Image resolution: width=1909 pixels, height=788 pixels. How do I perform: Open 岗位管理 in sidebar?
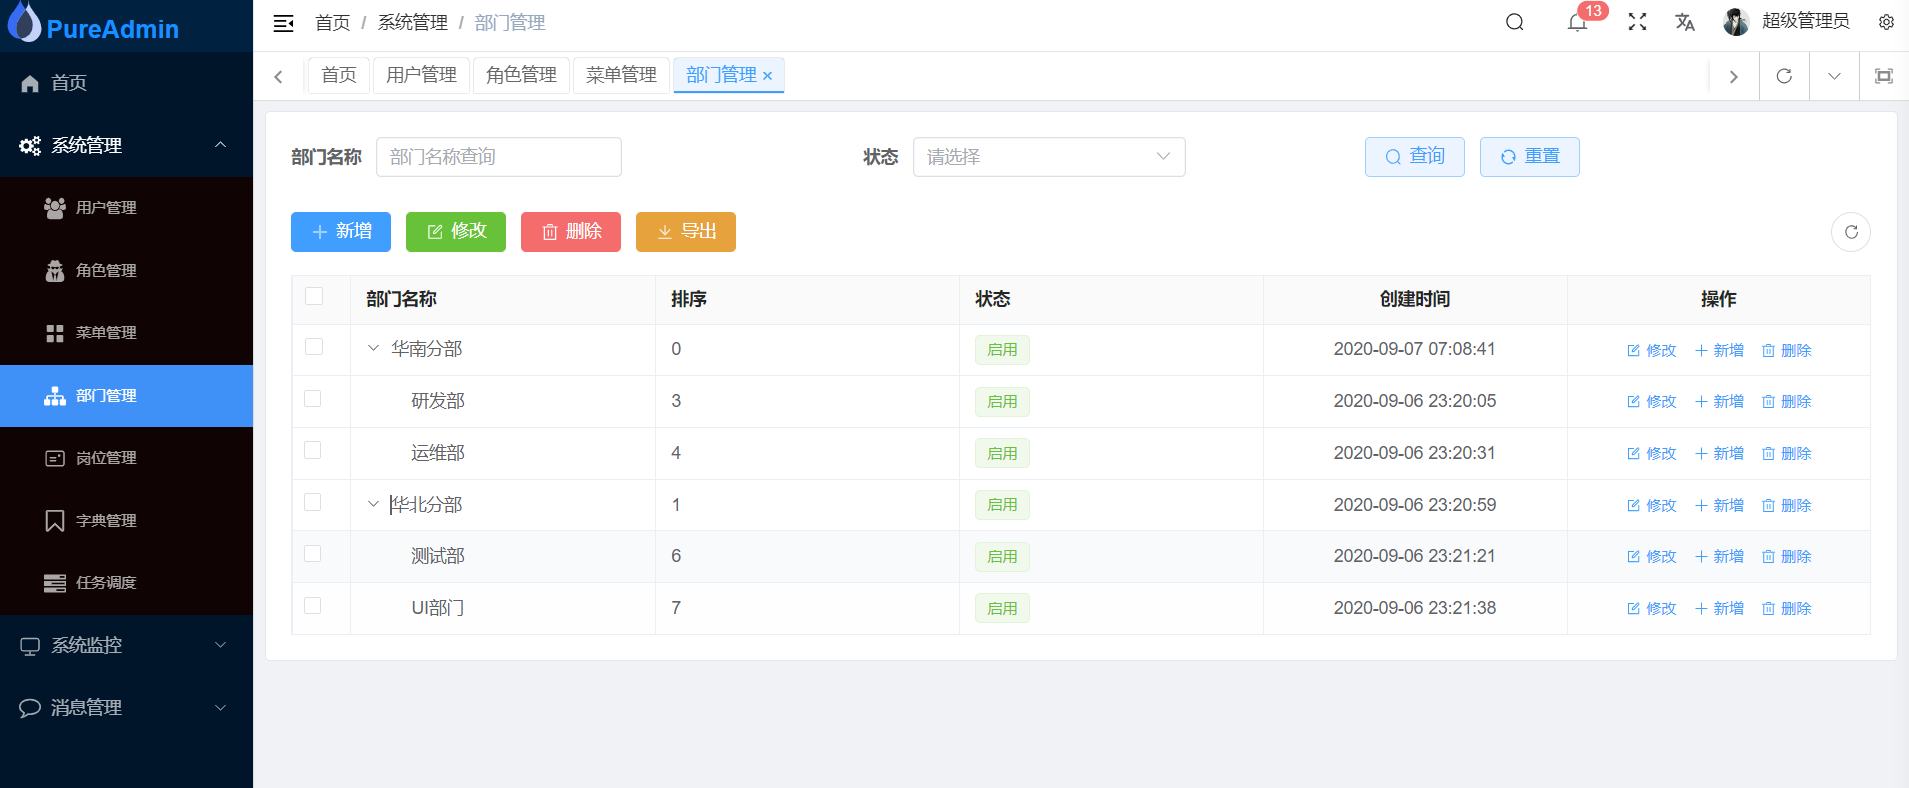point(126,458)
